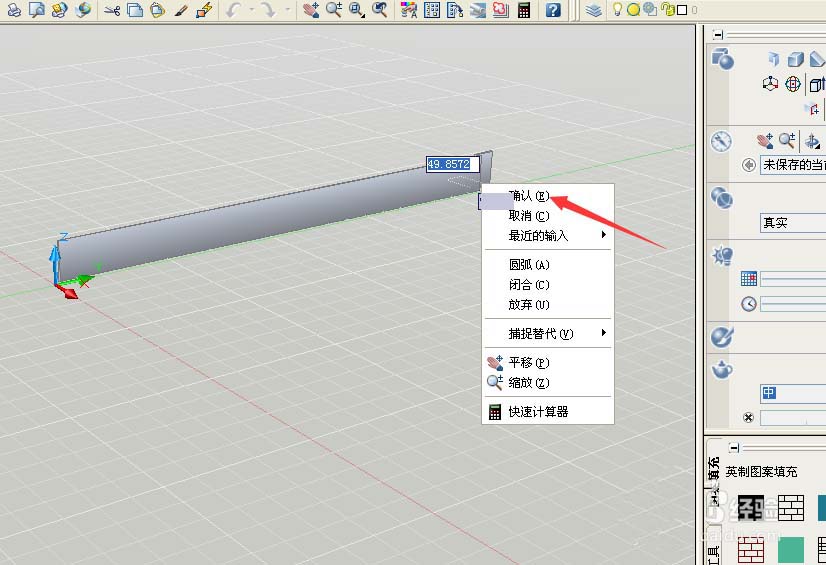
Task: Choose 放弃 (U) from the context menu
Action: (548, 304)
